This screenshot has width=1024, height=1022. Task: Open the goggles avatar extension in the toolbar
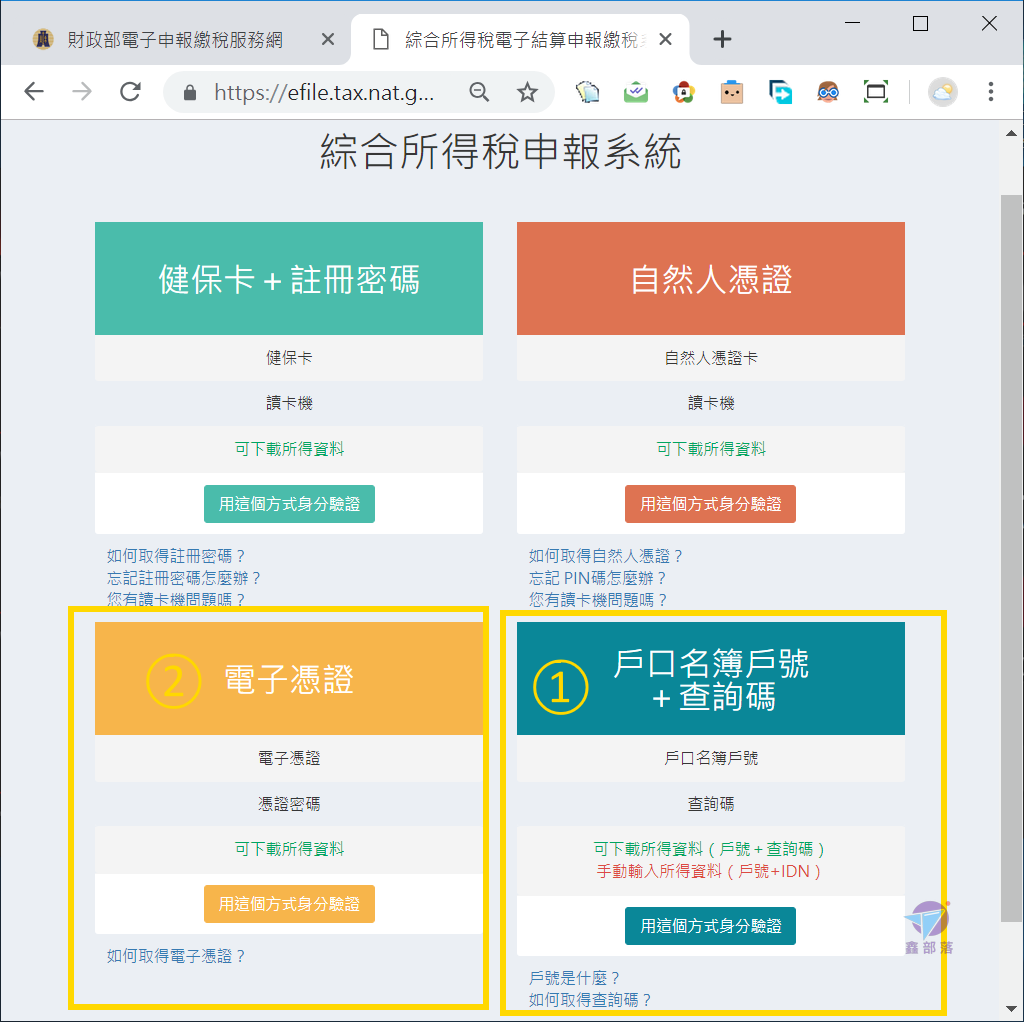click(827, 92)
